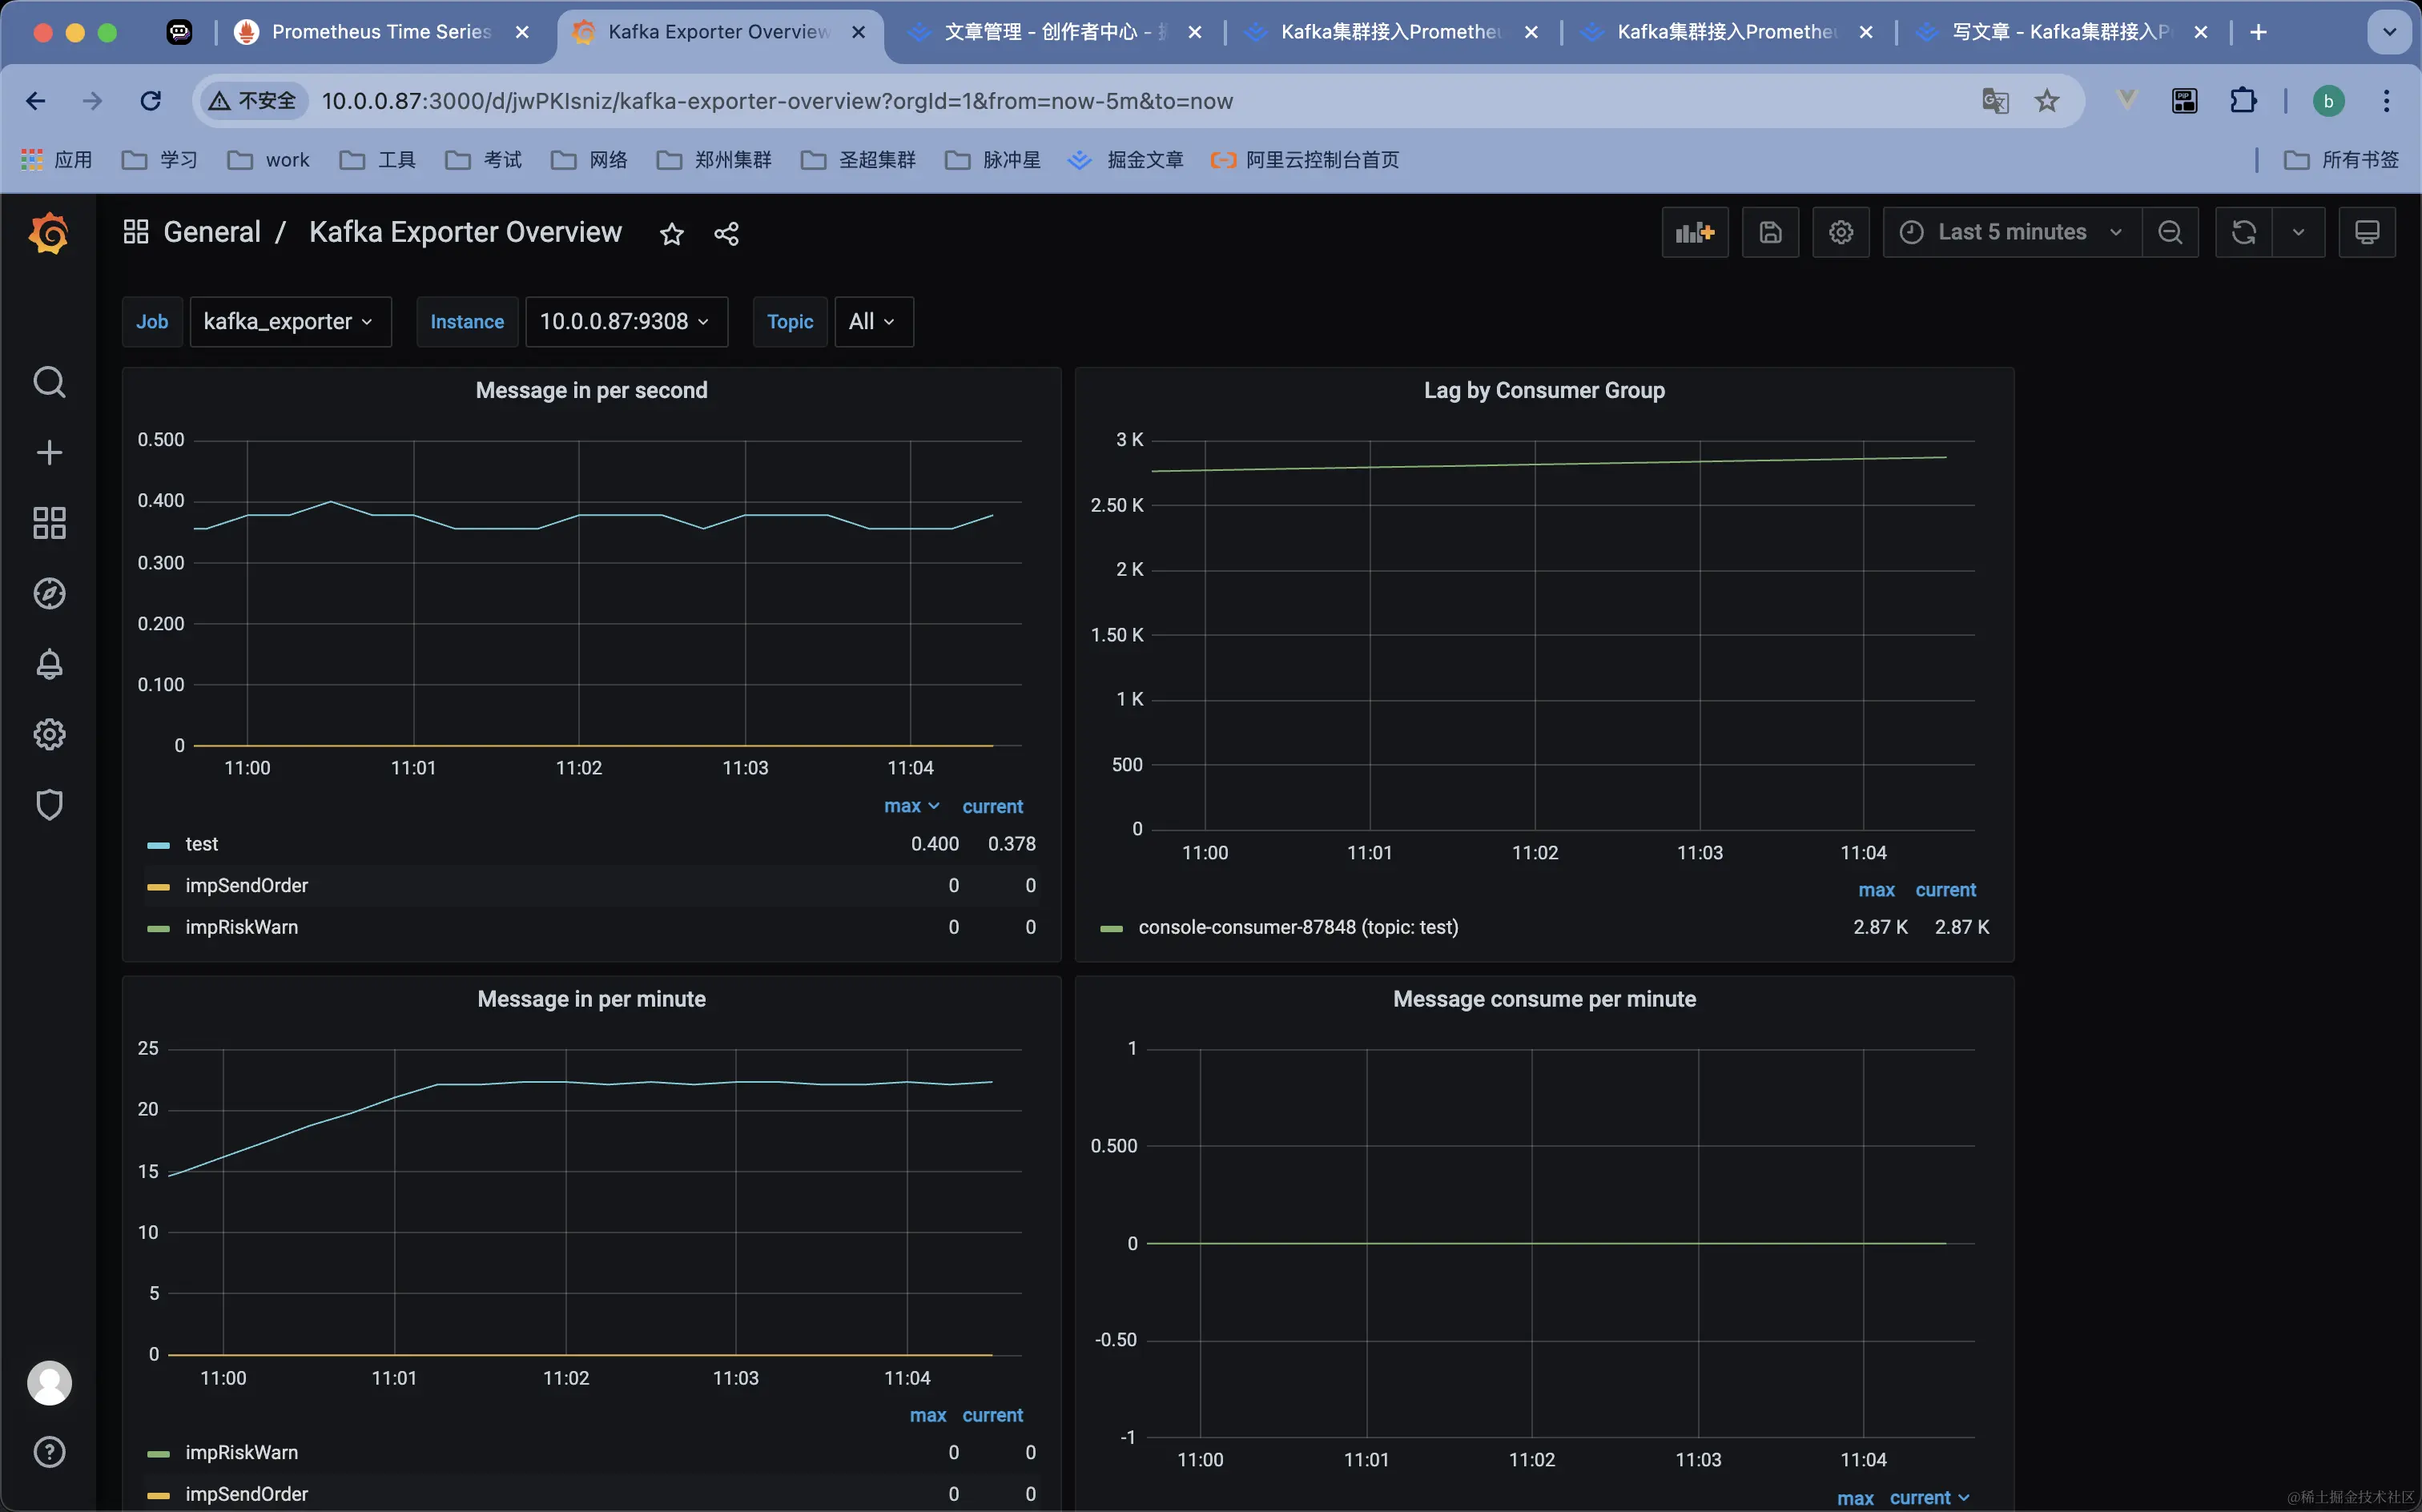Image resolution: width=2422 pixels, height=1512 pixels.
Task: Toggle console-consumer-87848 series visibility
Action: coord(1297,927)
